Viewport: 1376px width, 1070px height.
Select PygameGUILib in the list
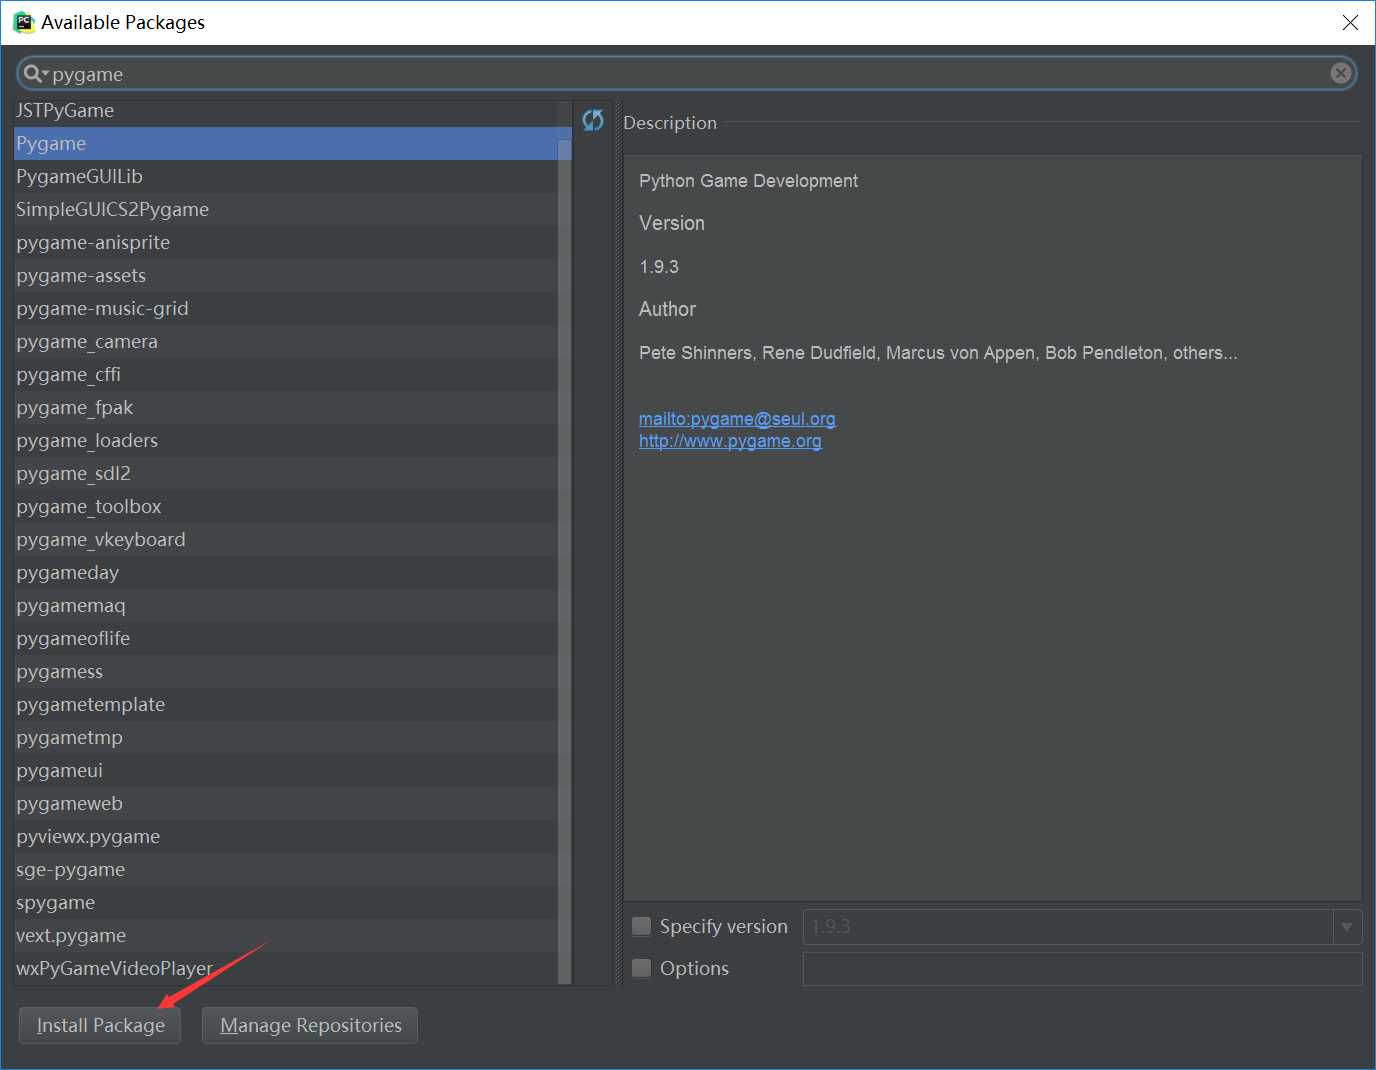286,176
